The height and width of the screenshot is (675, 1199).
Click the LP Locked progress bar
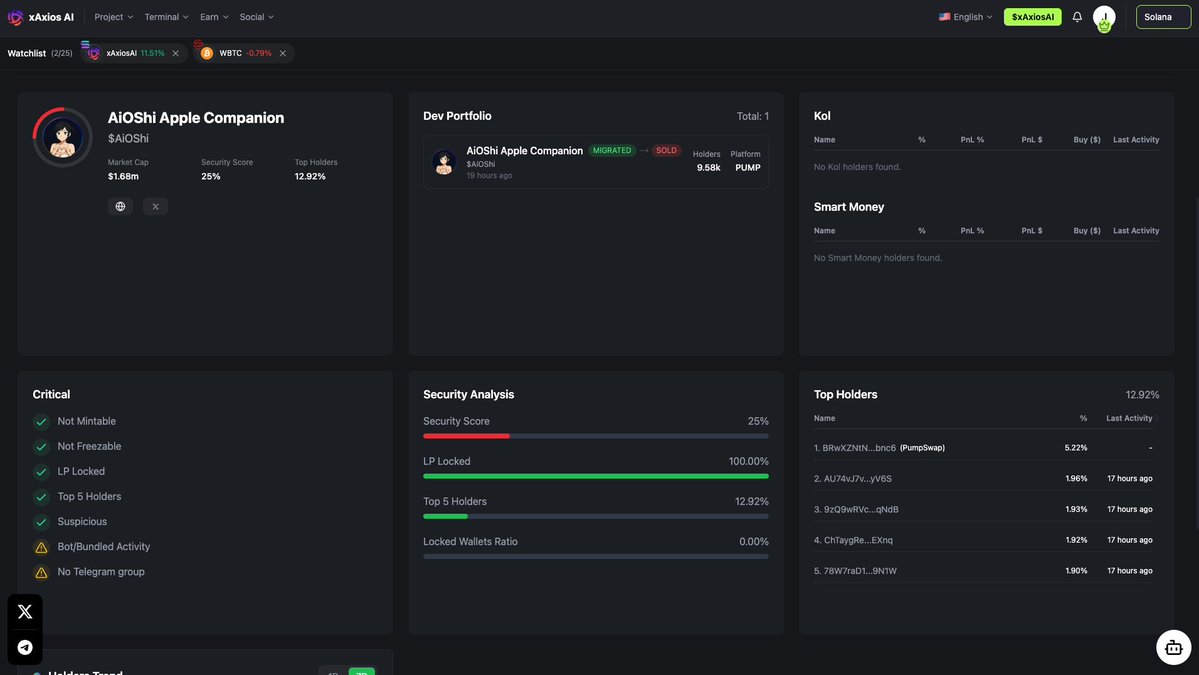pos(596,476)
